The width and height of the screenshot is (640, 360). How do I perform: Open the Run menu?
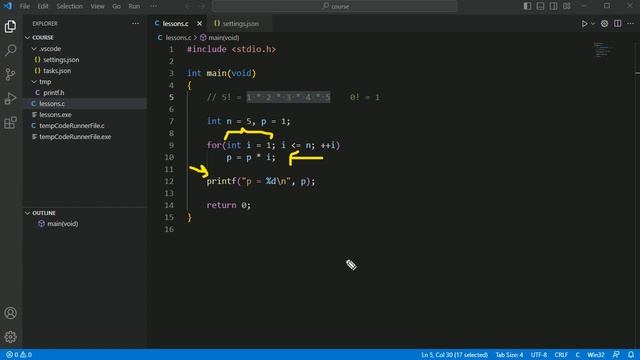134,6
